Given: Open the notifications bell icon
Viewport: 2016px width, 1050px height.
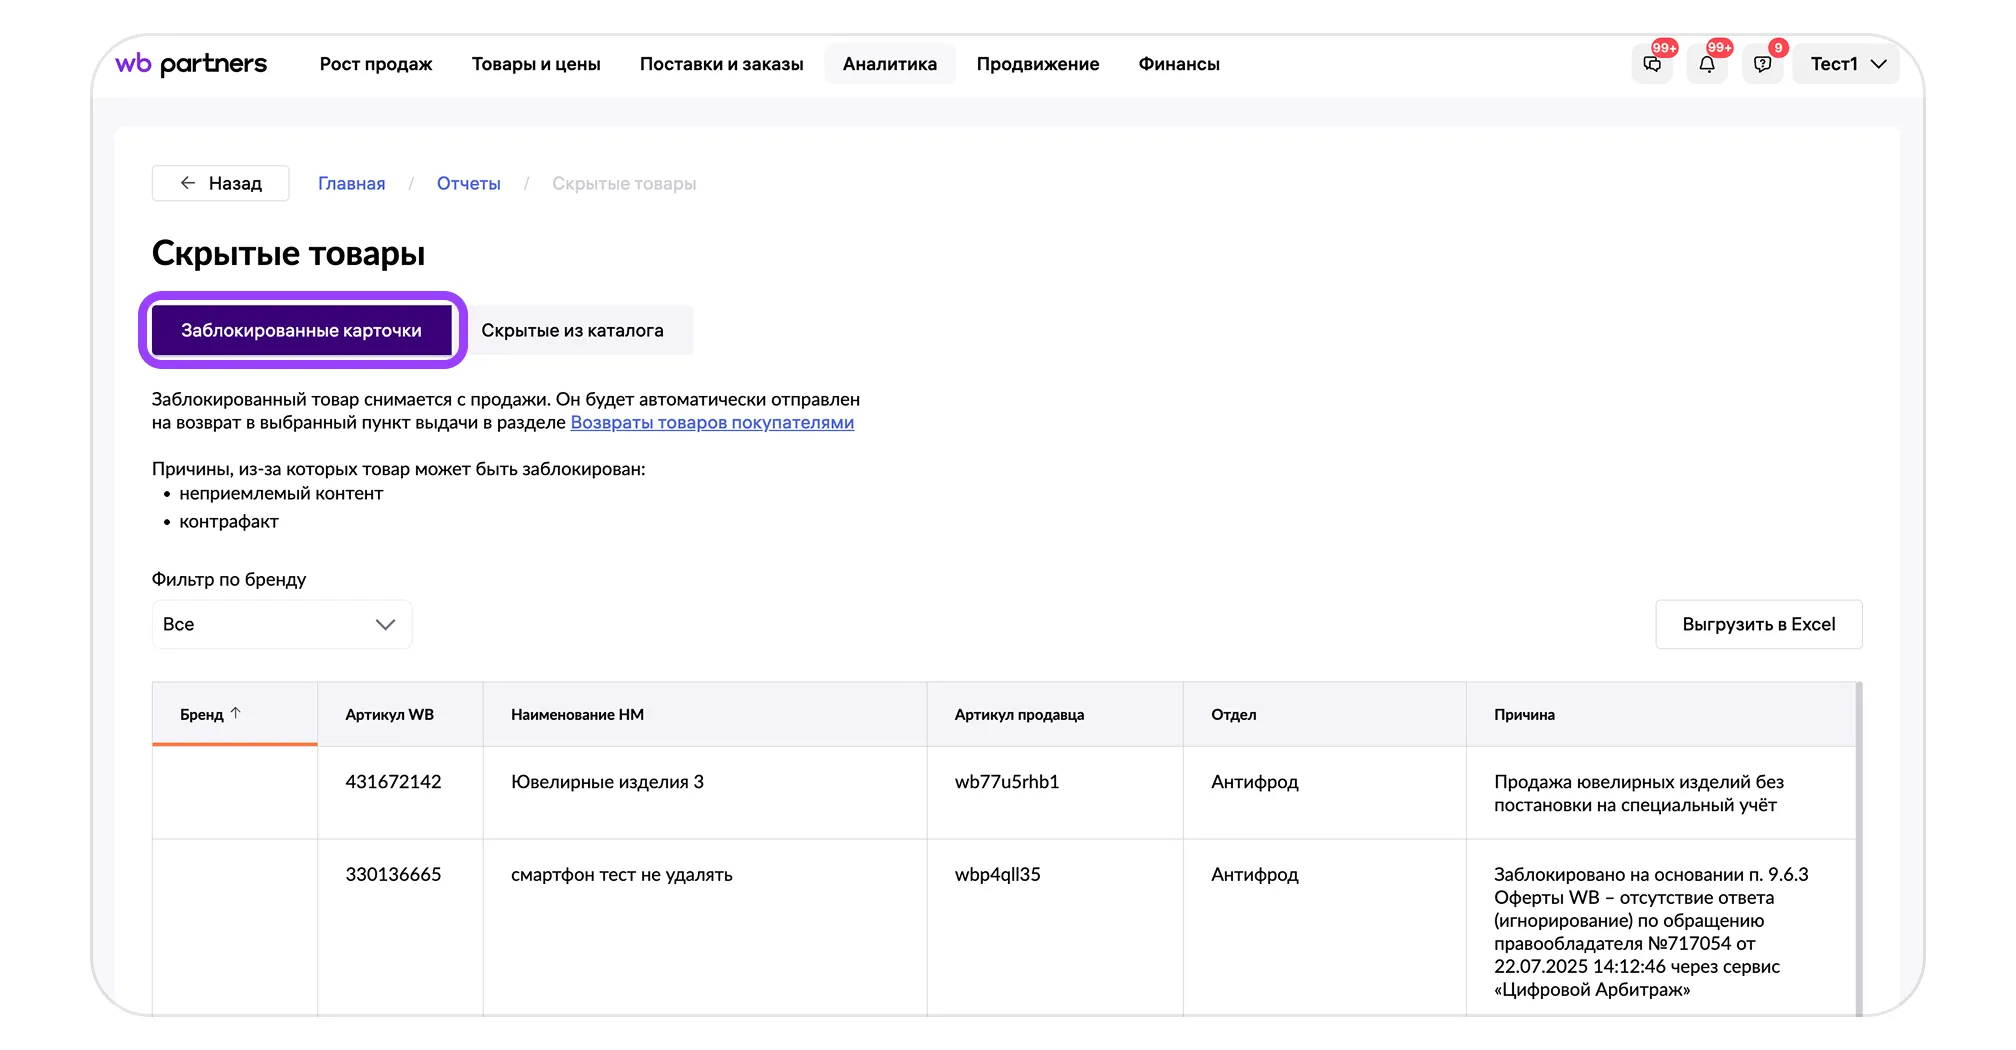Looking at the screenshot, I should [x=1707, y=64].
